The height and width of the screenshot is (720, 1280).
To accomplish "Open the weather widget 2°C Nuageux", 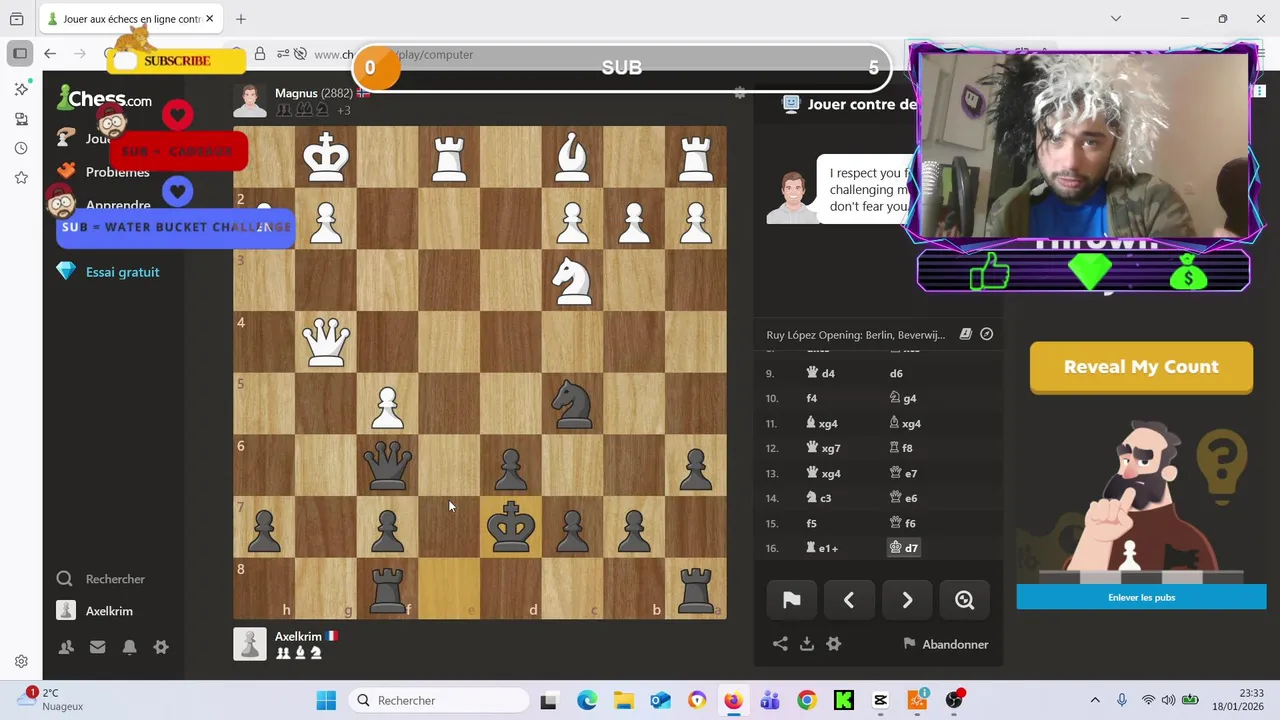I will pyautogui.click(x=50, y=699).
